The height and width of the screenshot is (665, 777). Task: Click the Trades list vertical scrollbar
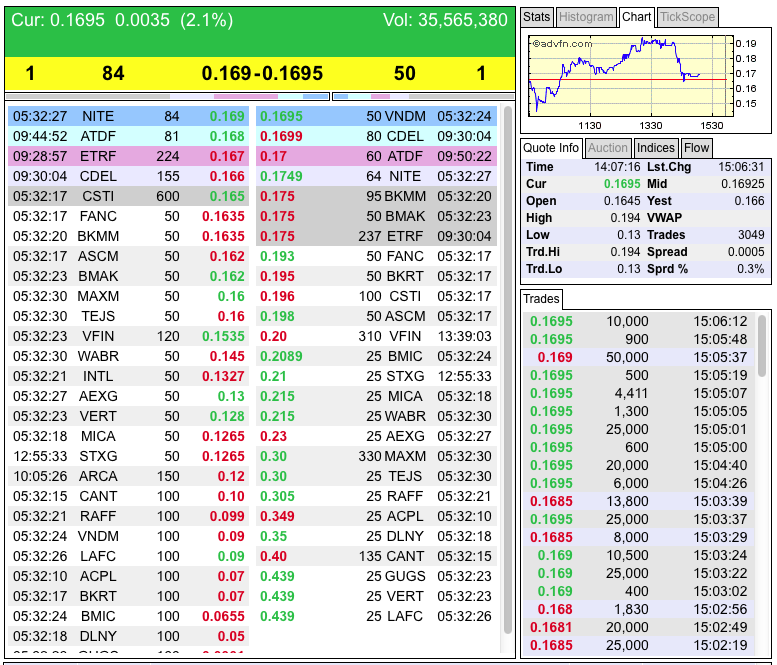(763, 345)
